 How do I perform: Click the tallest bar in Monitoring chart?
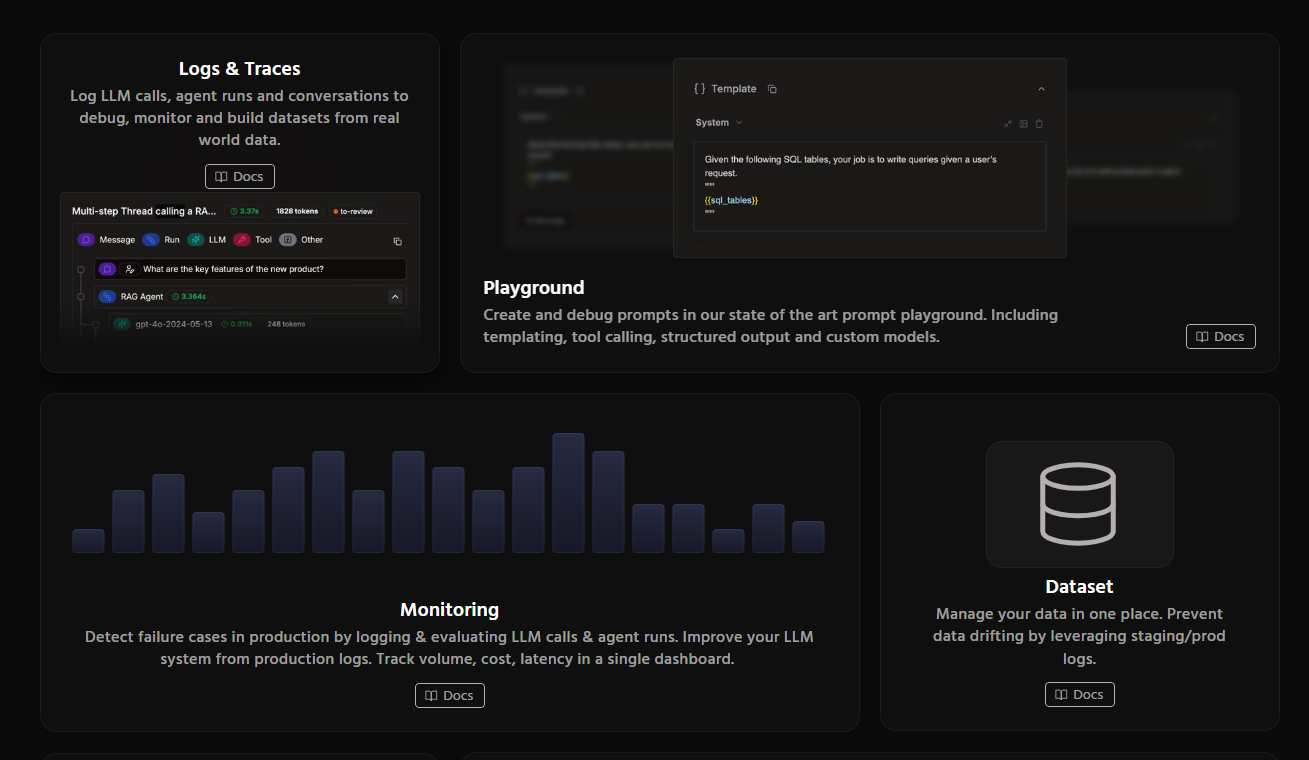568,493
